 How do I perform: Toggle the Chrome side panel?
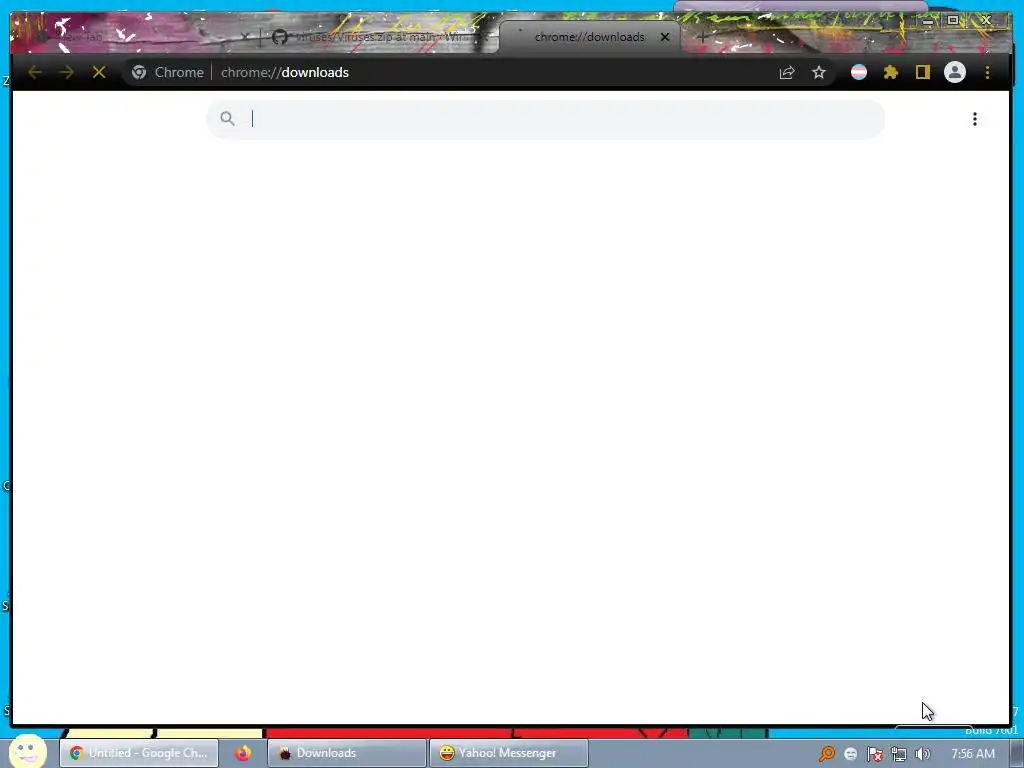point(922,72)
